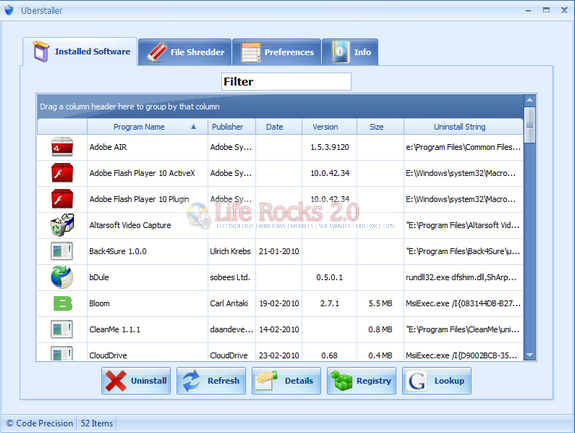
Task: Click the date 14-02-2010 cell
Action: (x=279, y=329)
